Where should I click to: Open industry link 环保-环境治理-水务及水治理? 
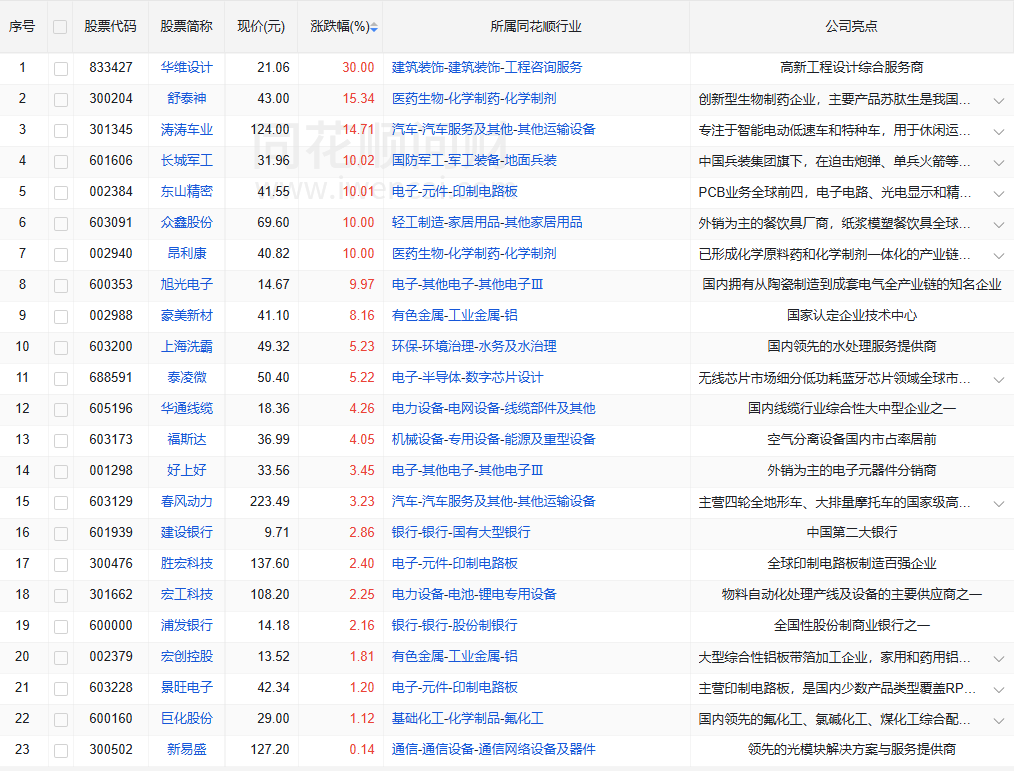tap(474, 346)
